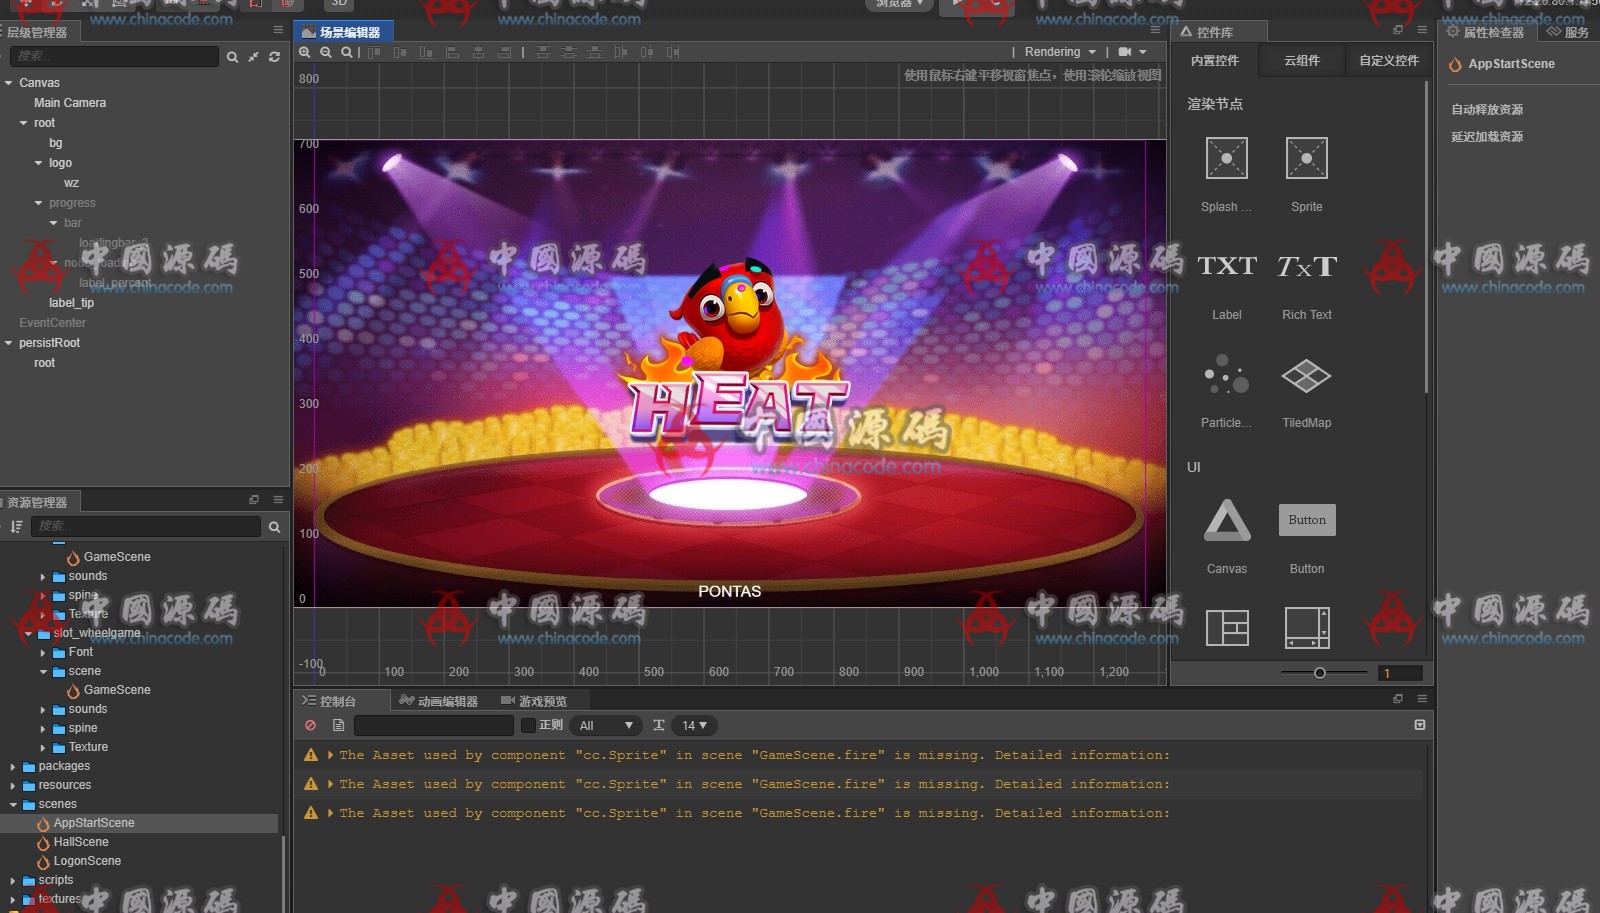The height and width of the screenshot is (913, 1600).
Task: Open the All log-level filter dropdown
Action: [x=606, y=725]
